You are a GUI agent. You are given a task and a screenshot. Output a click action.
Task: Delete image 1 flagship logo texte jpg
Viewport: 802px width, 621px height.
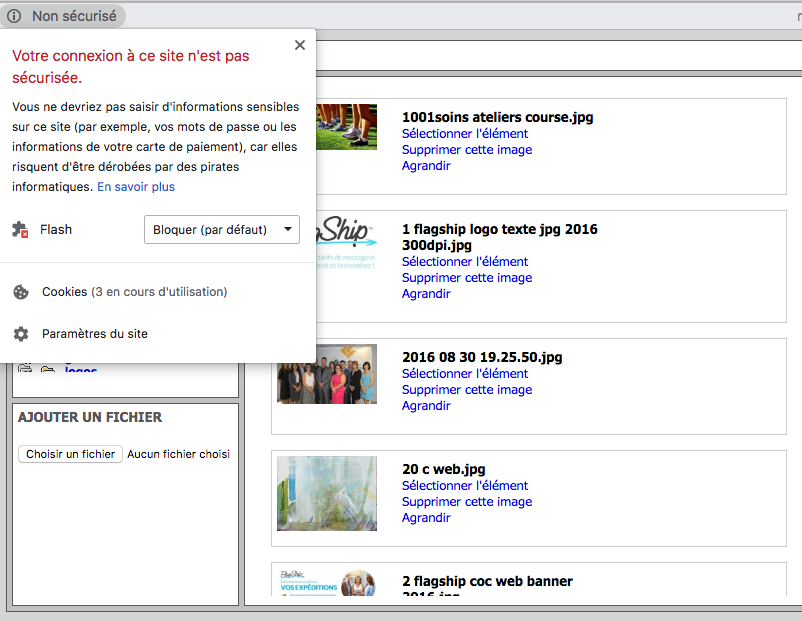pos(467,278)
